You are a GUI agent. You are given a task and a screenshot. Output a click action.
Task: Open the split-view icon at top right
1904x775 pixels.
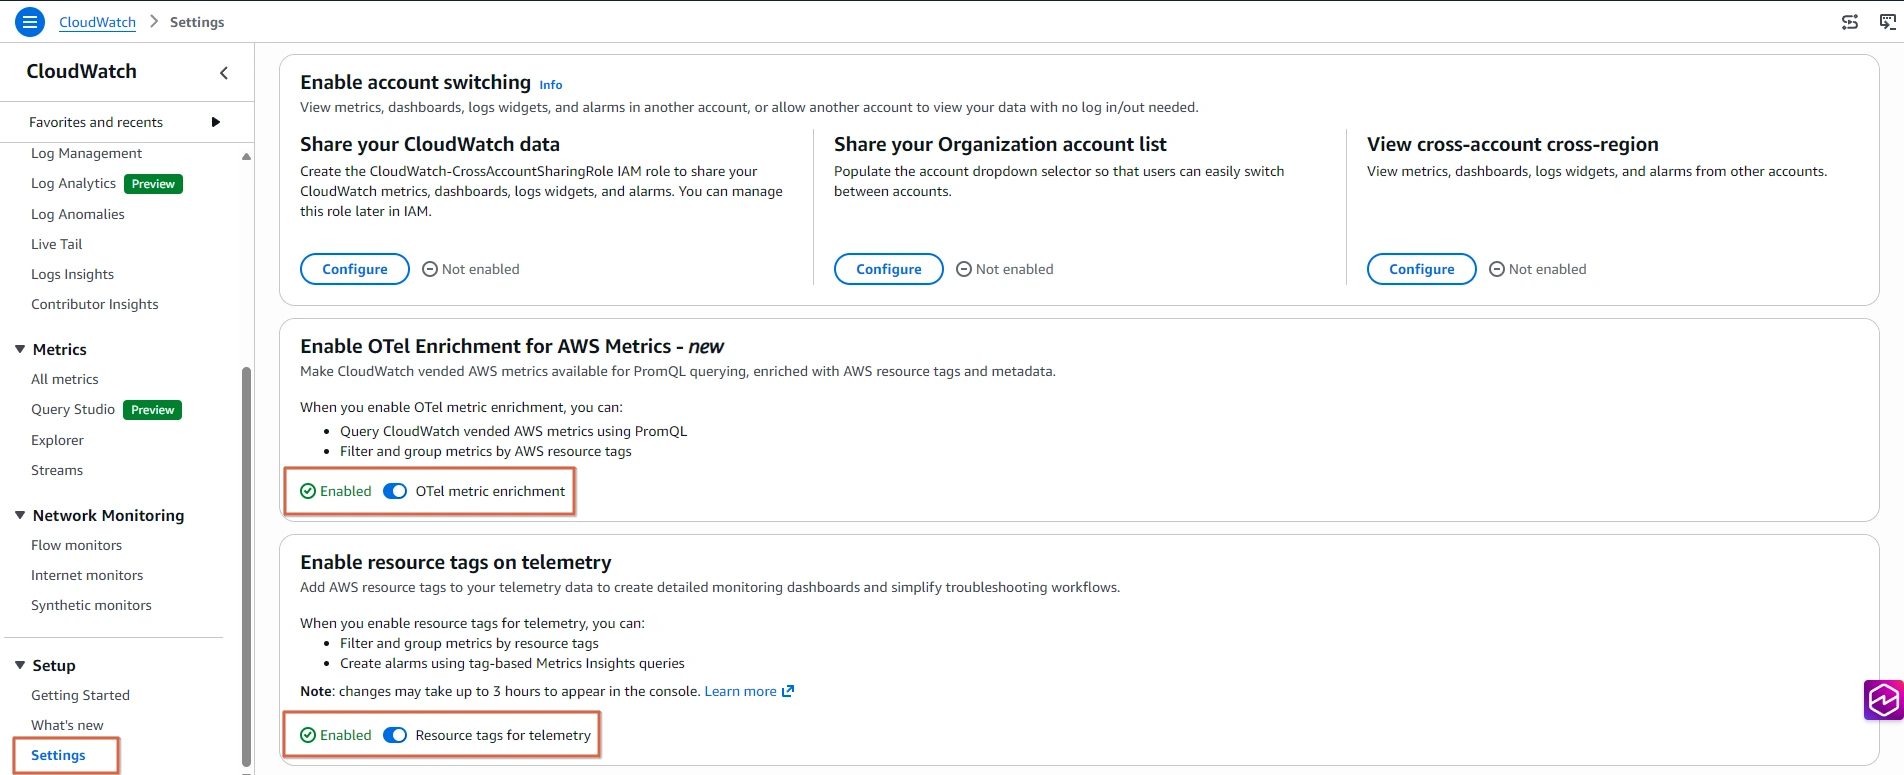[1850, 22]
